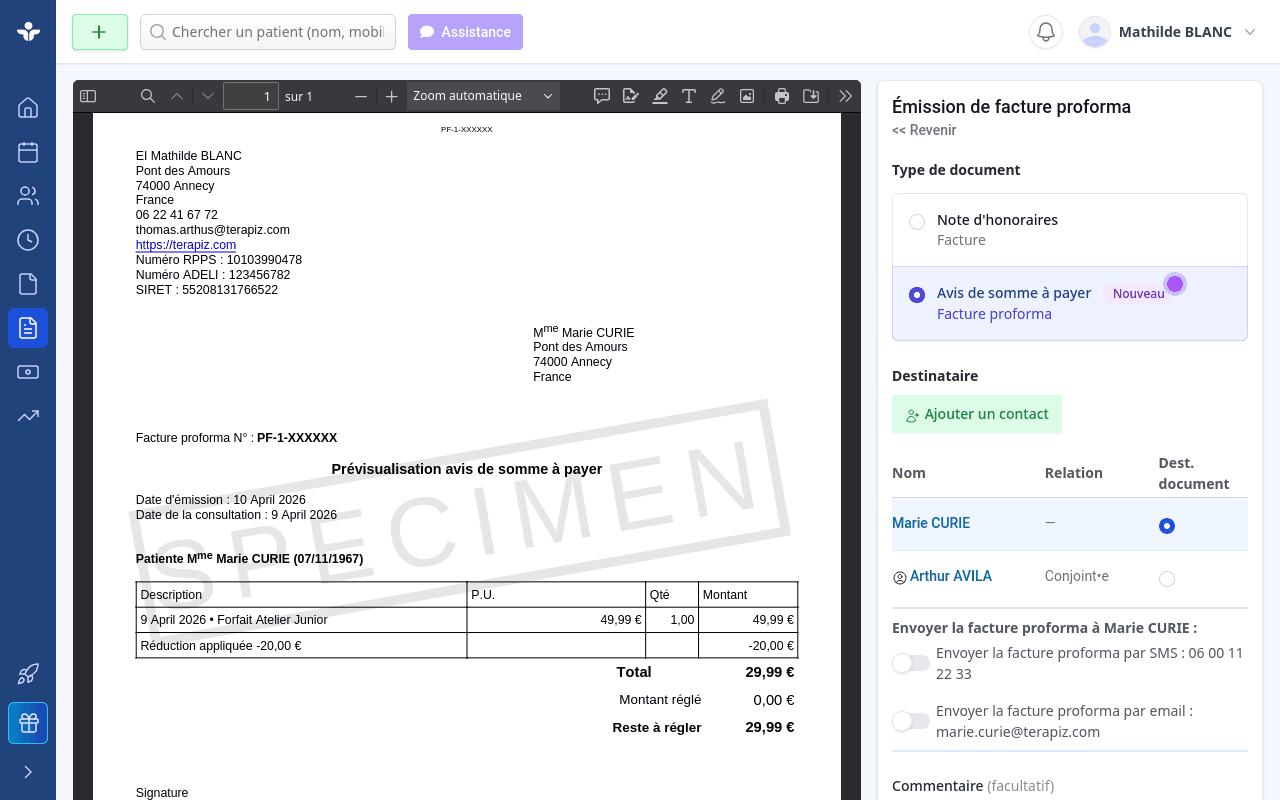Click the purple dot beside Nouveau

point(1175,284)
